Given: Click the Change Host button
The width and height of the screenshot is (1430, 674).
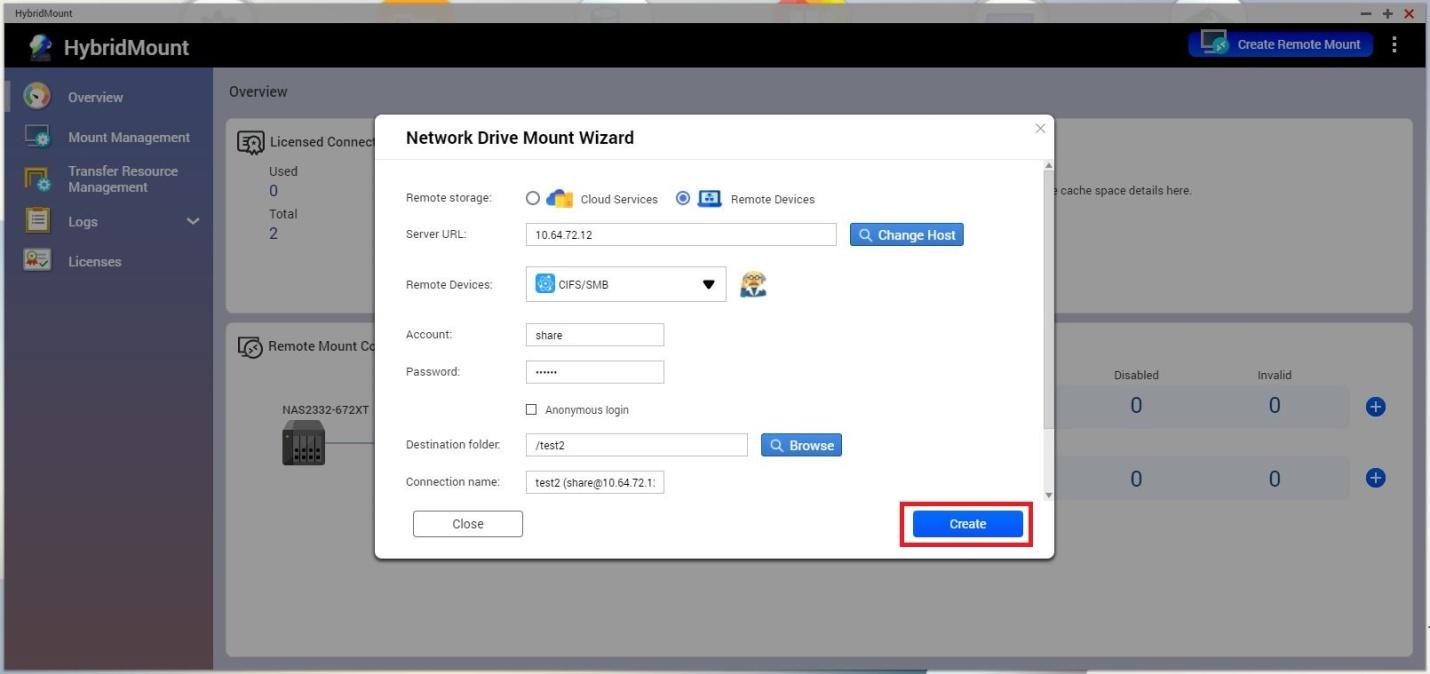Looking at the screenshot, I should [907, 235].
